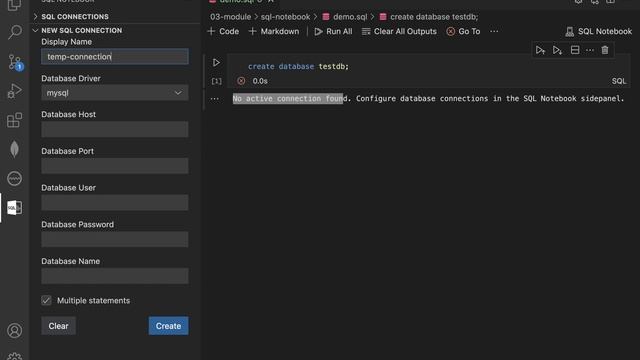This screenshot has width=640, height=360.
Task: Open the sql-notebook breadcrumb
Action: 285,17
